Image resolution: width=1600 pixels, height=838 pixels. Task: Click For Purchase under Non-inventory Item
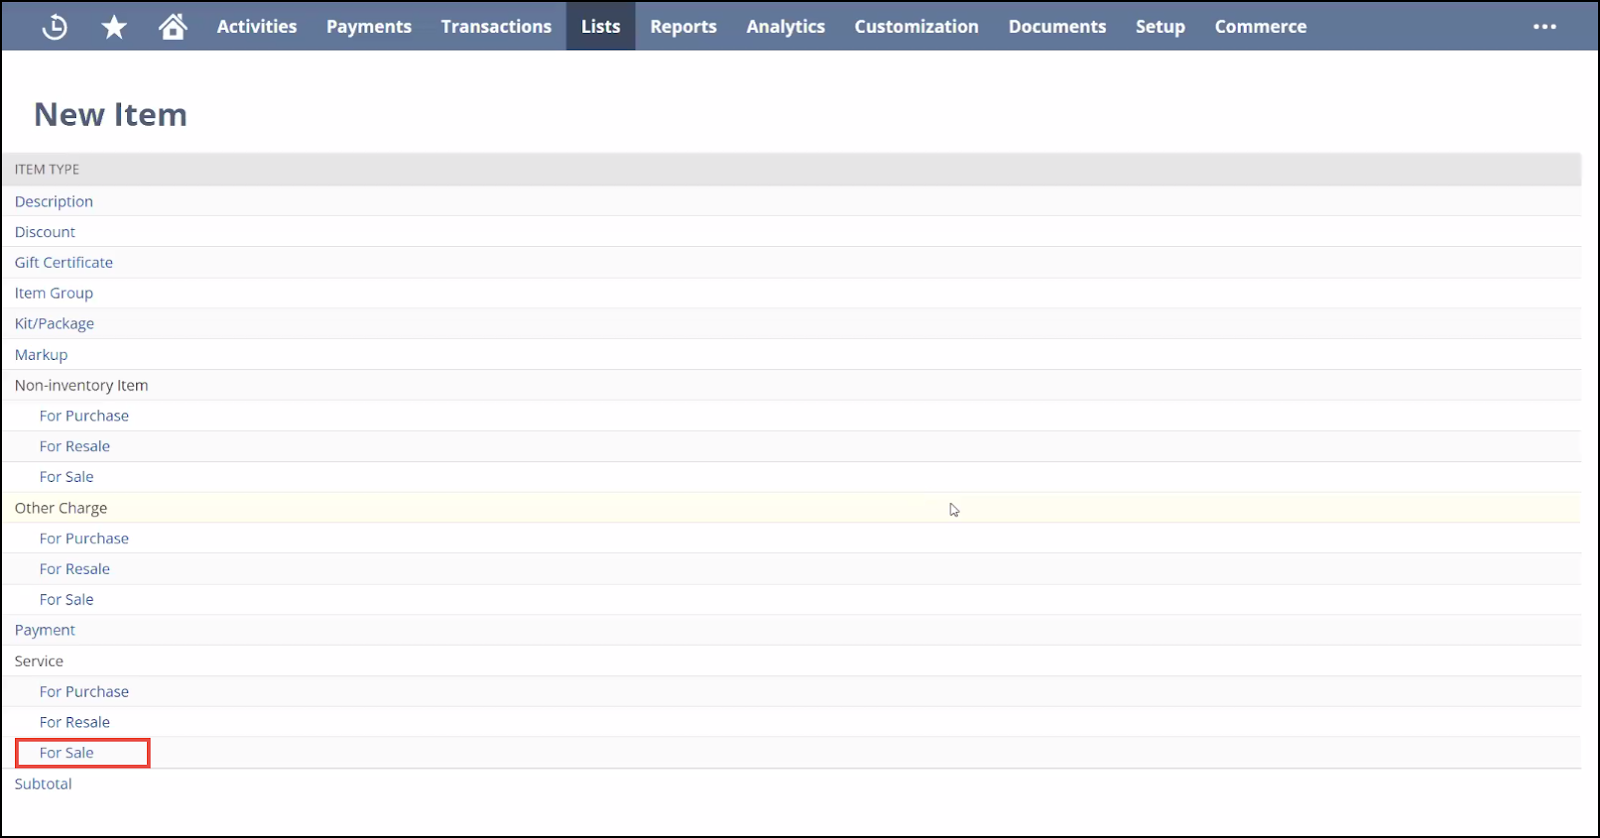[x=84, y=416]
